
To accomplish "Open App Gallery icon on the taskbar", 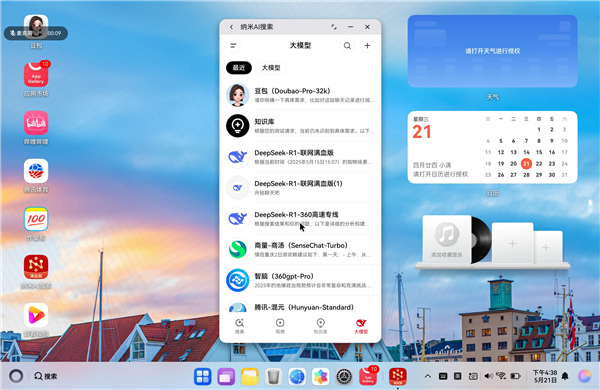I will tap(368, 377).
